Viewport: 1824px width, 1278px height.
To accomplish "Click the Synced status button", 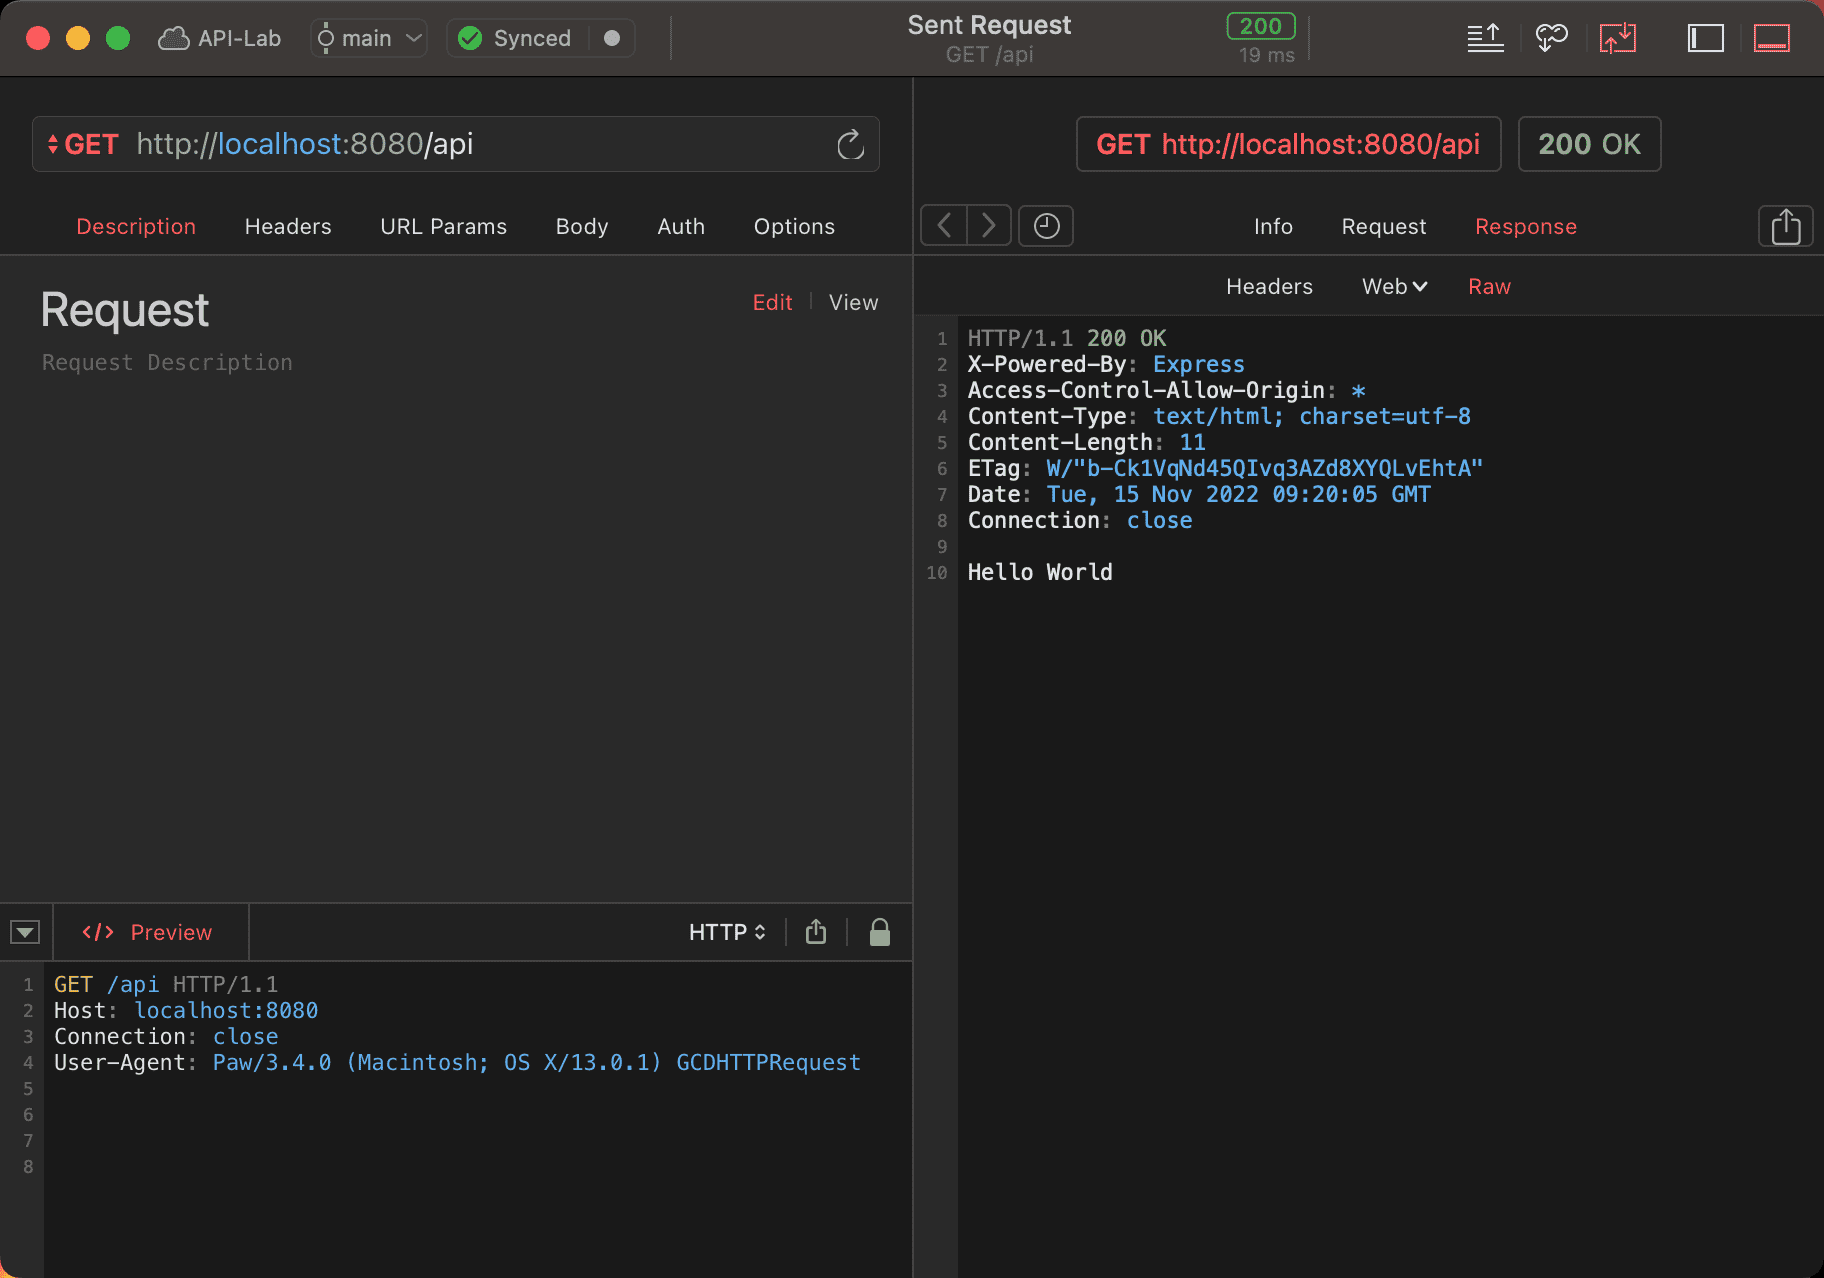I will point(516,38).
